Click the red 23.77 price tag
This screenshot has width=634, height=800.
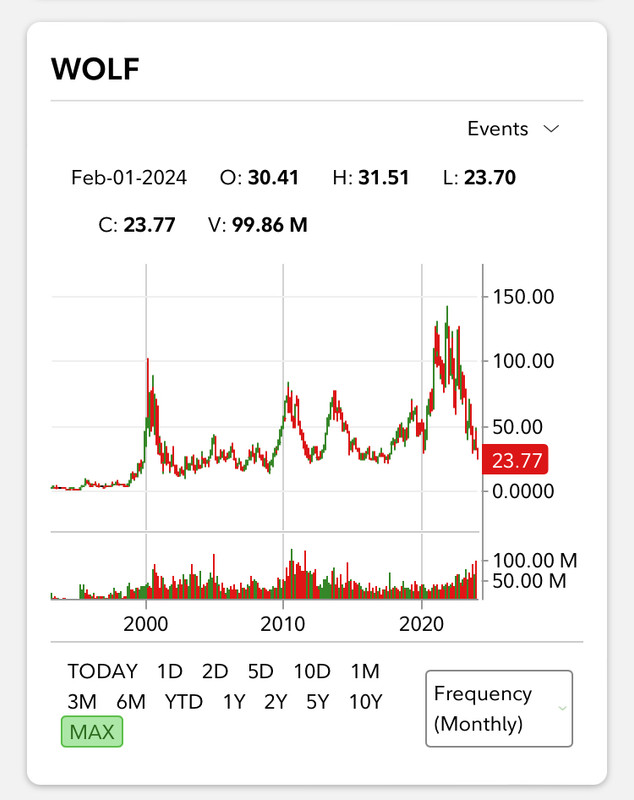tap(515, 460)
